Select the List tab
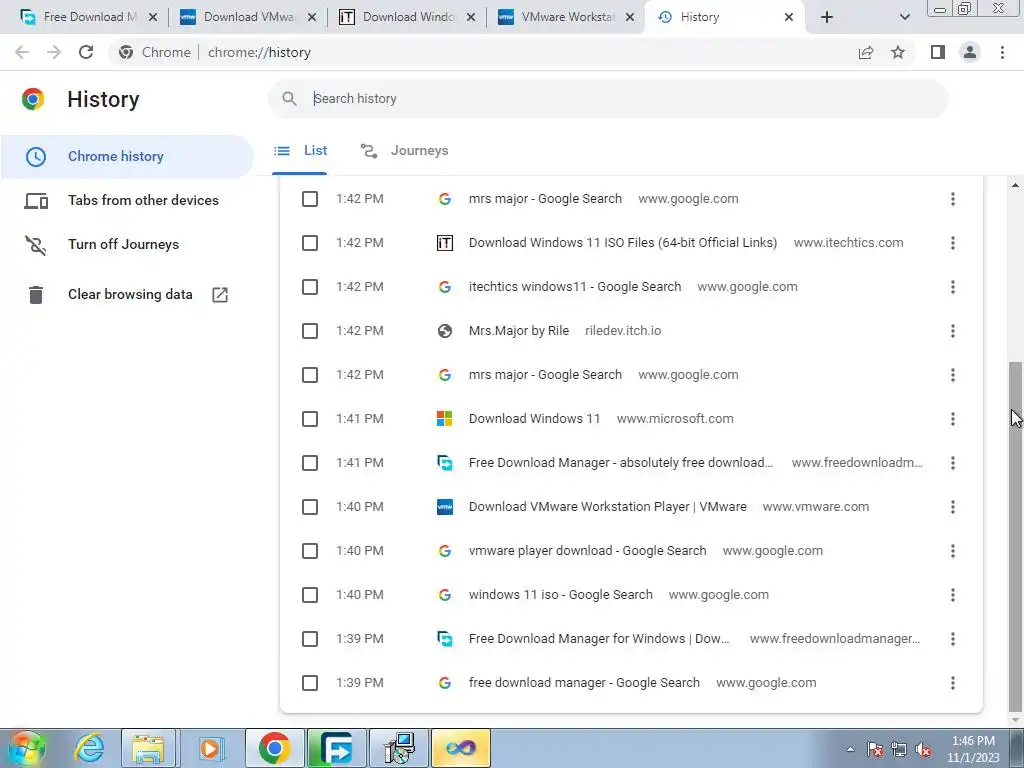1024x768 pixels. [300, 151]
